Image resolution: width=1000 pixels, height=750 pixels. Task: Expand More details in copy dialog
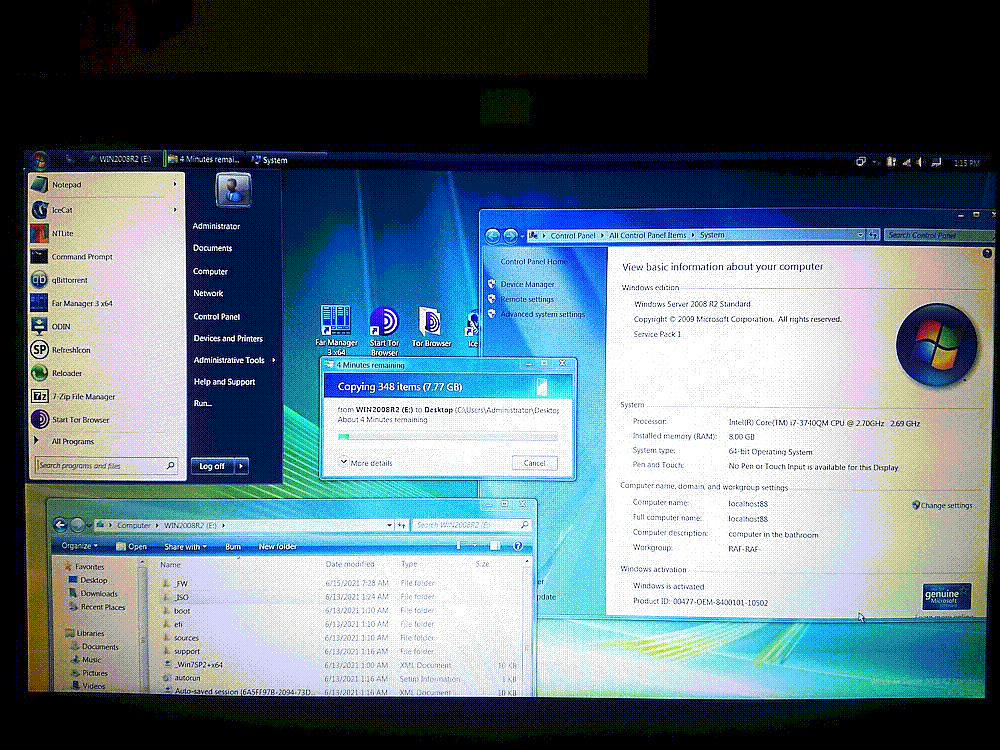click(365, 462)
